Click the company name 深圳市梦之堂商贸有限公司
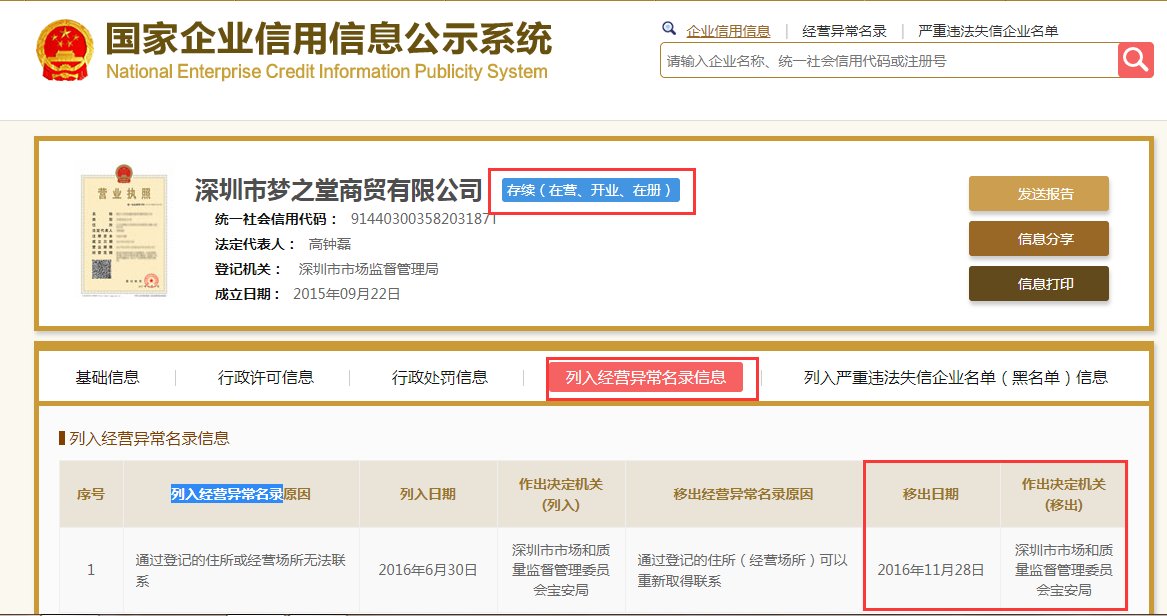This screenshot has width=1167, height=616. 336,189
